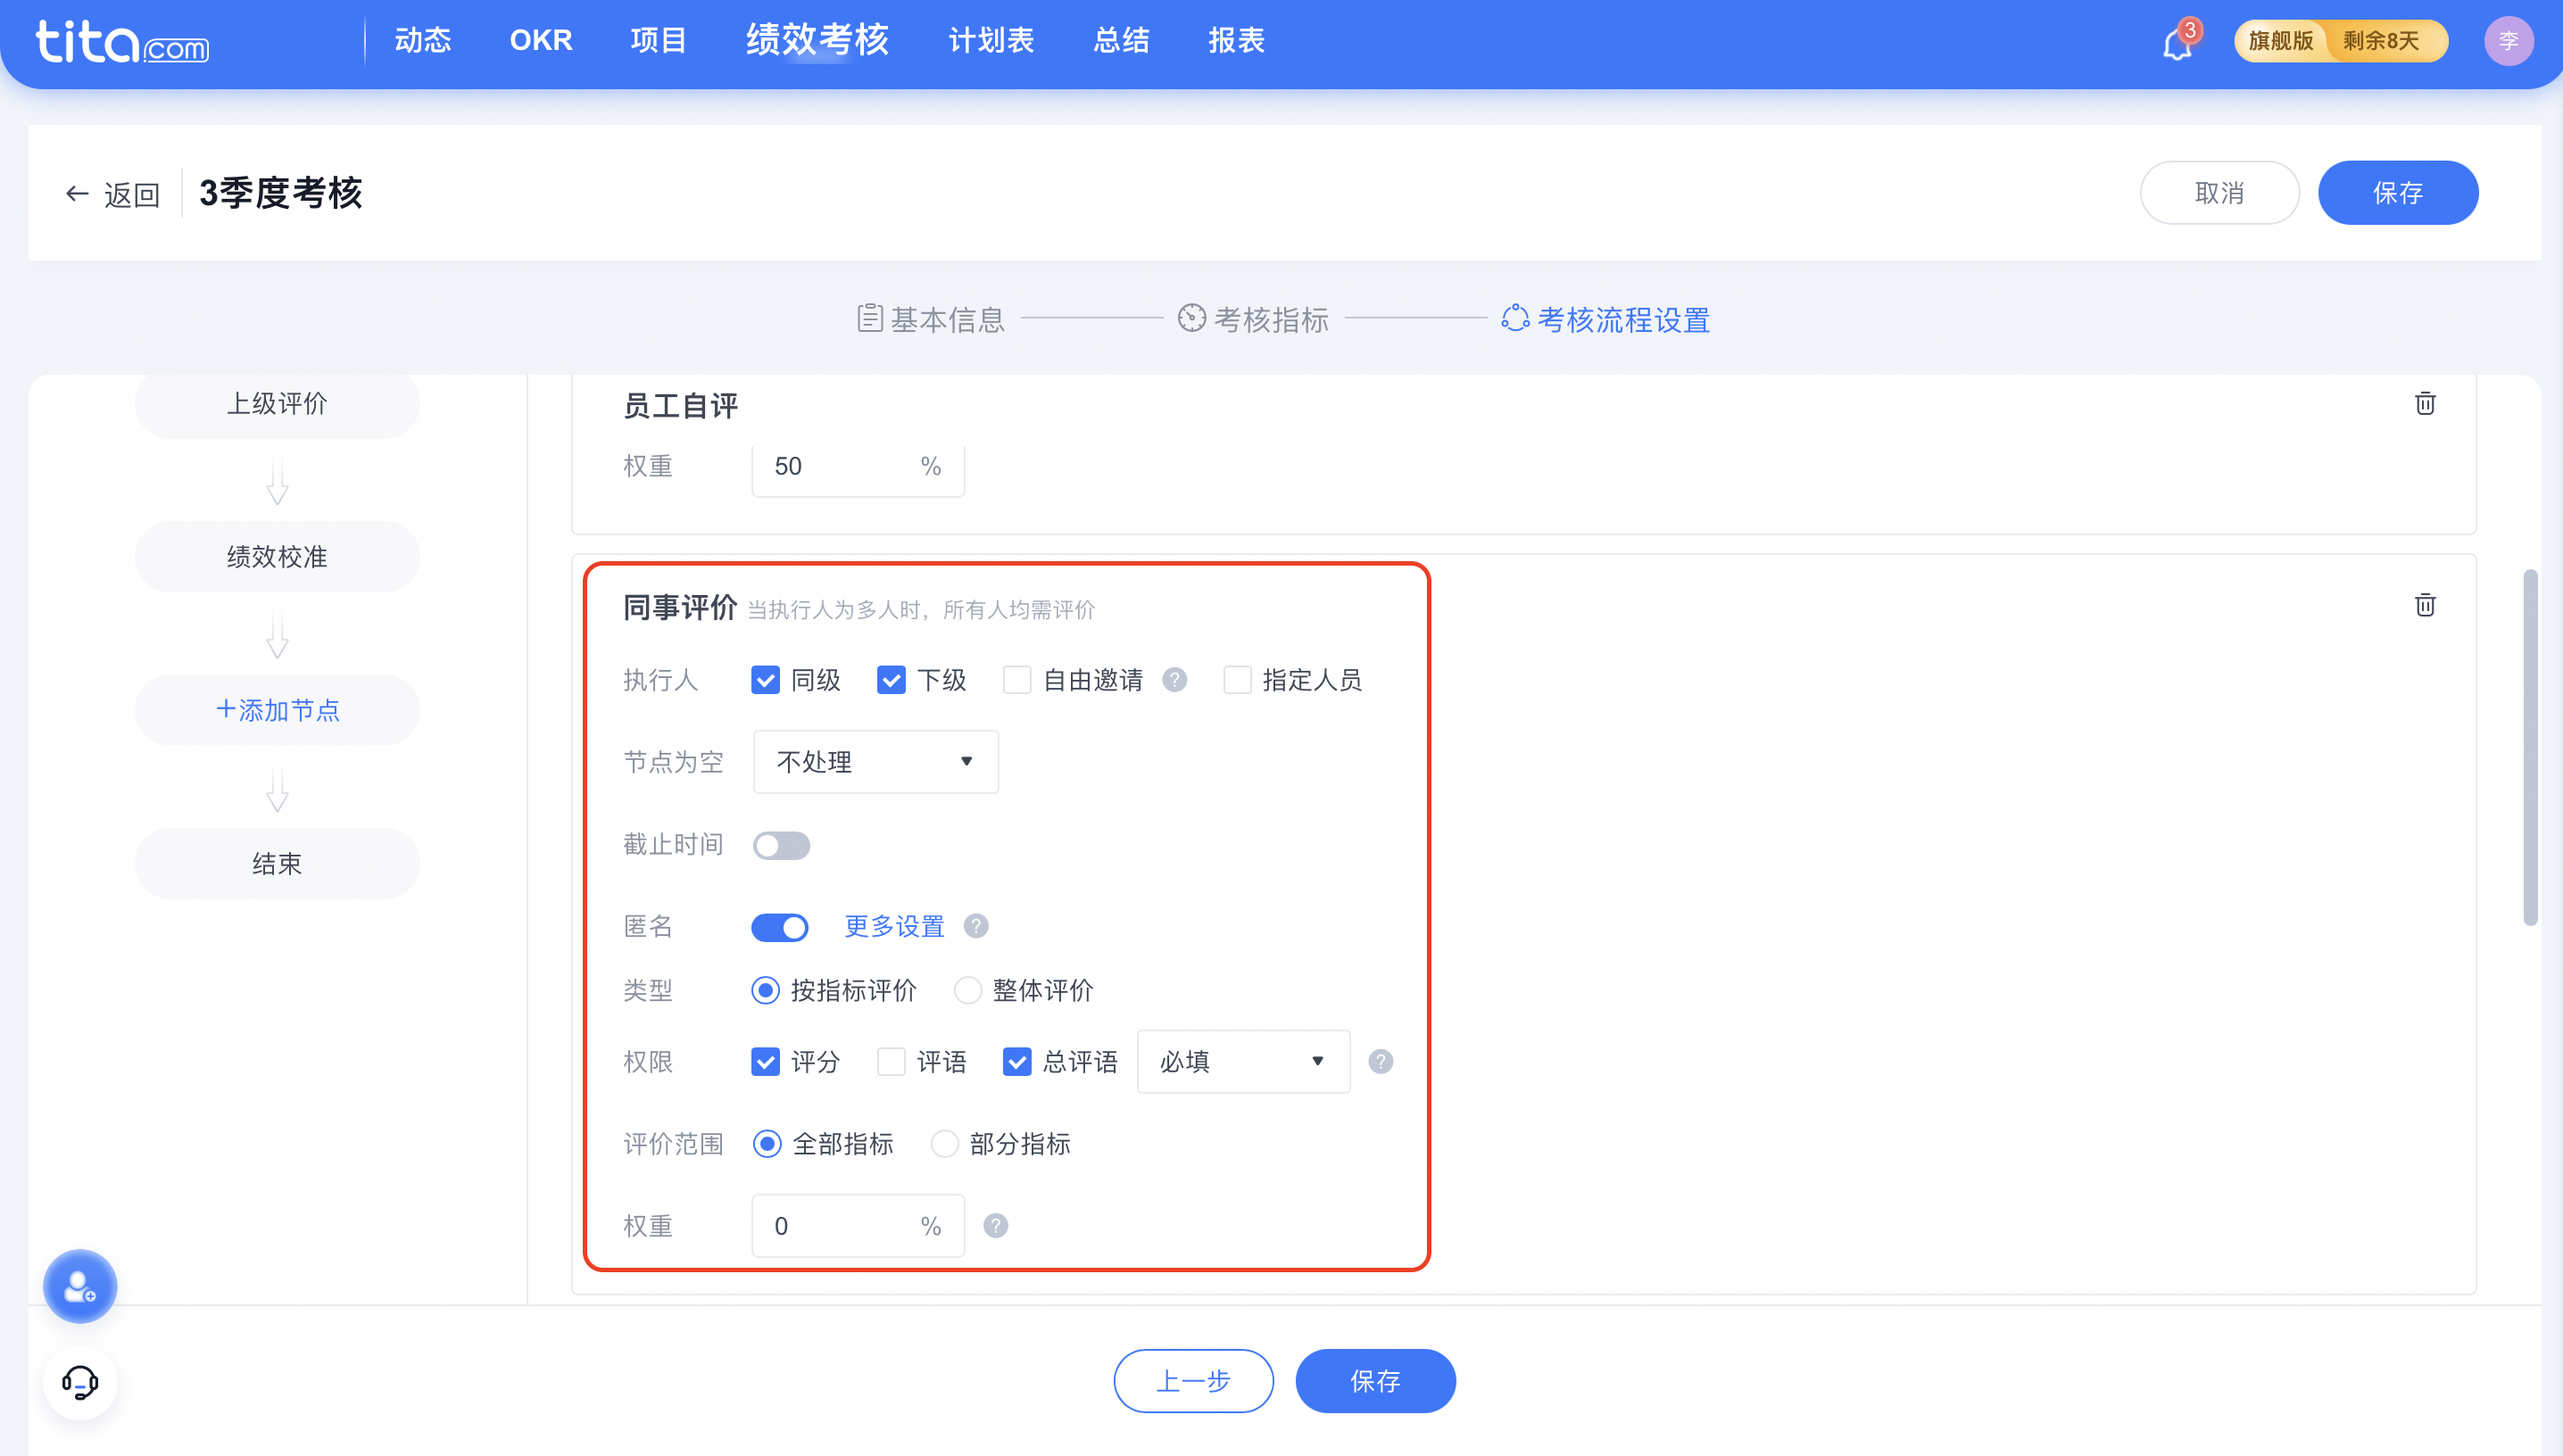The height and width of the screenshot is (1456, 2563).
Task: Open the 更多设置 link
Action: [x=894, y=927]
